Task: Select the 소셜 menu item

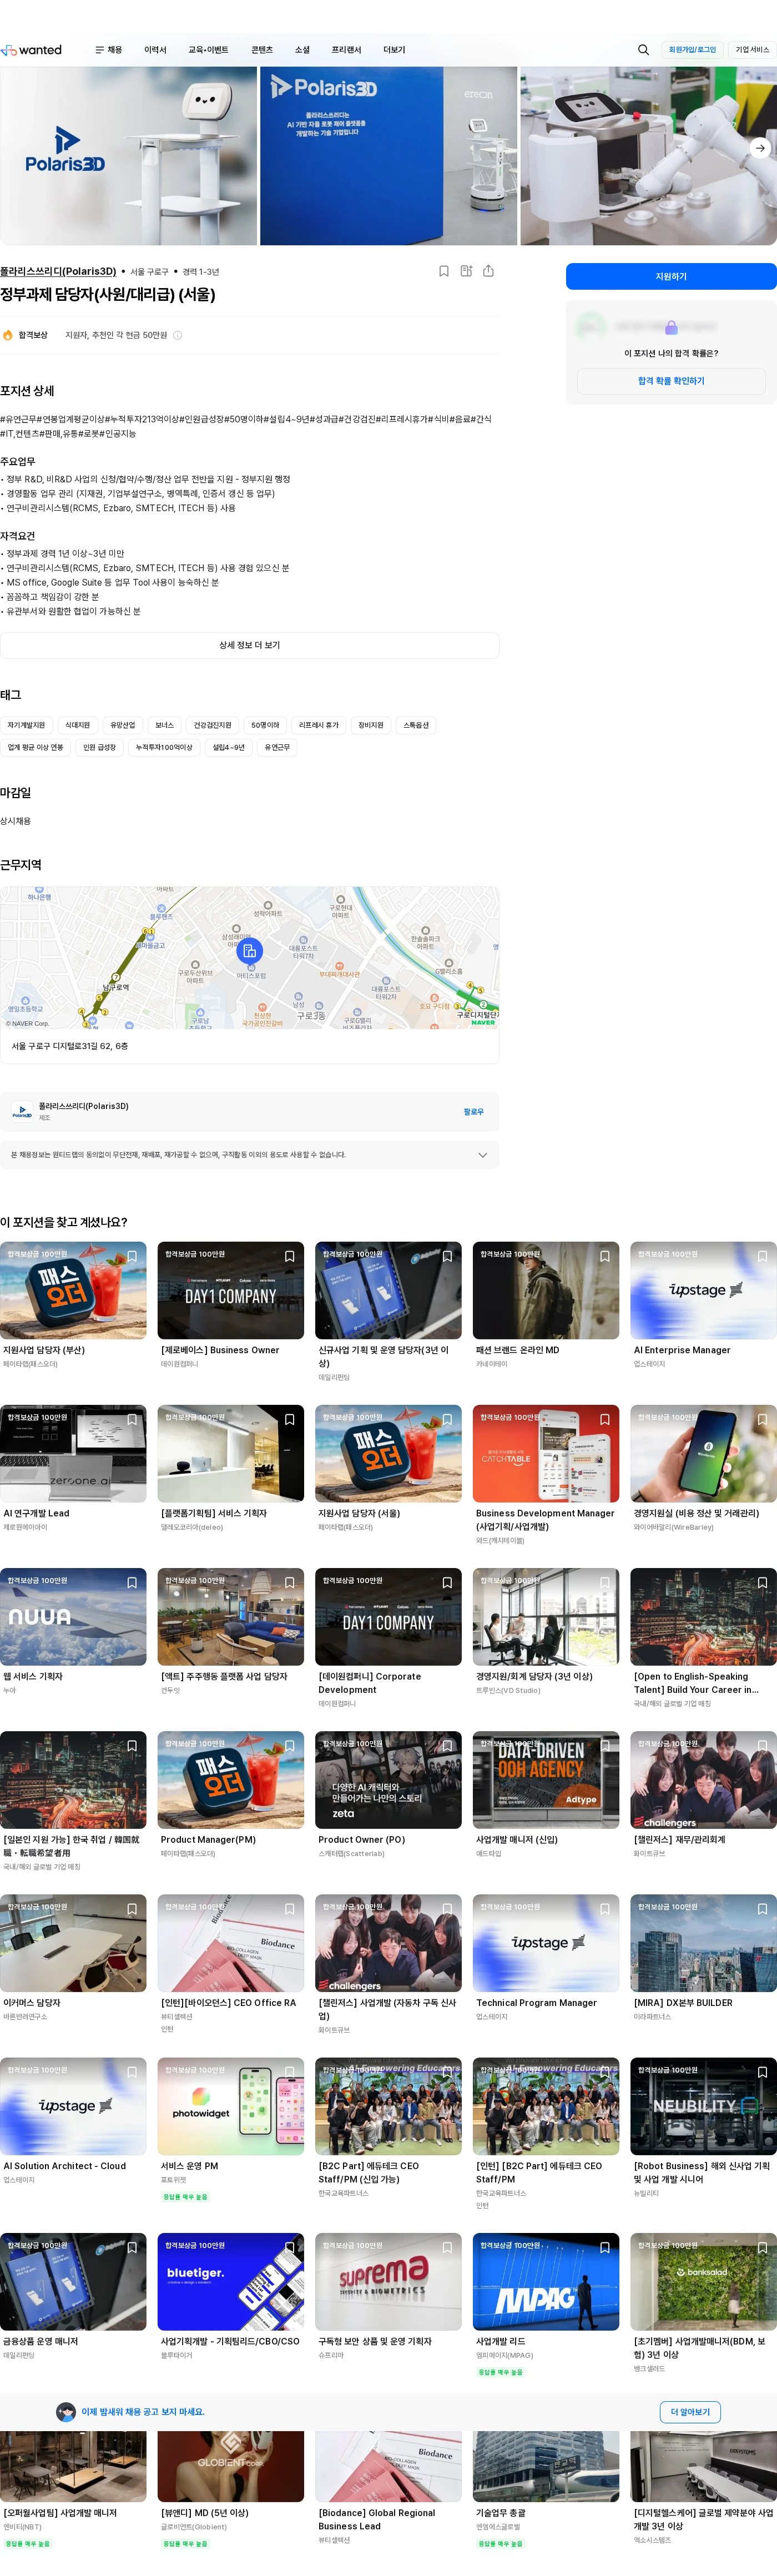Action: [x=302, y=50]
